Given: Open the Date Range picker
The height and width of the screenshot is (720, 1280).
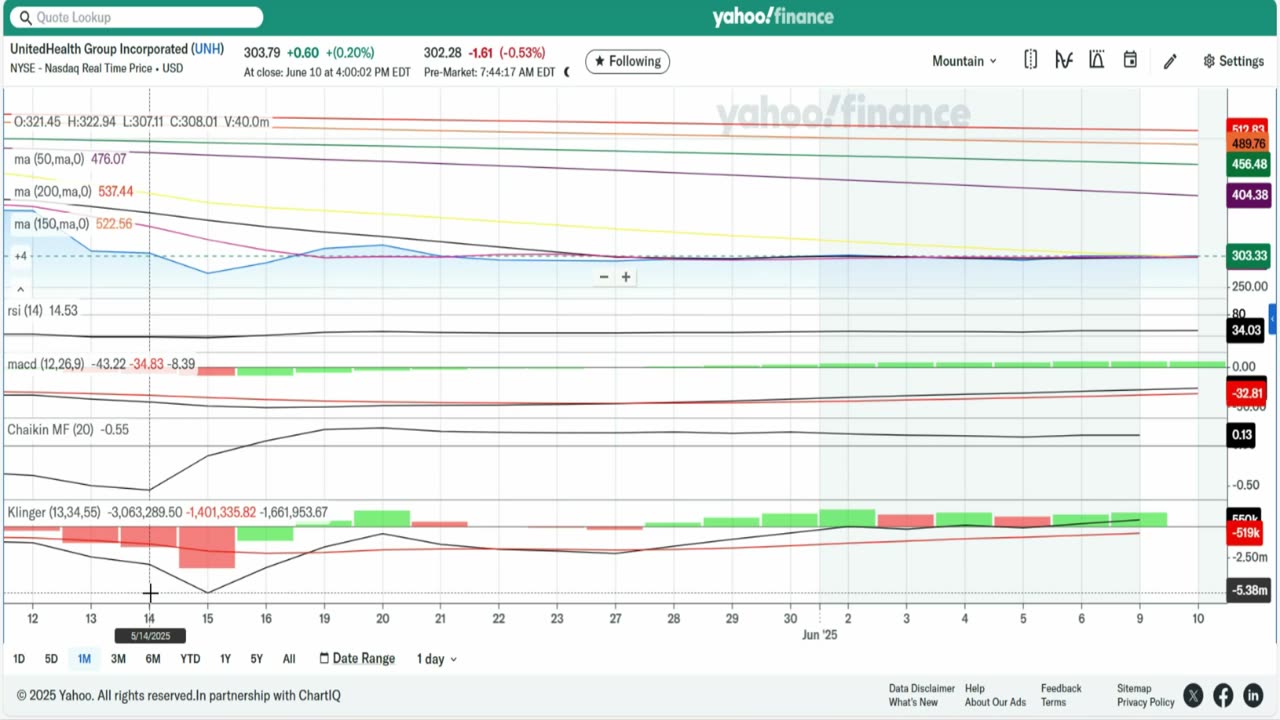Looking at the screenshot, I should (x=357, y=658).
